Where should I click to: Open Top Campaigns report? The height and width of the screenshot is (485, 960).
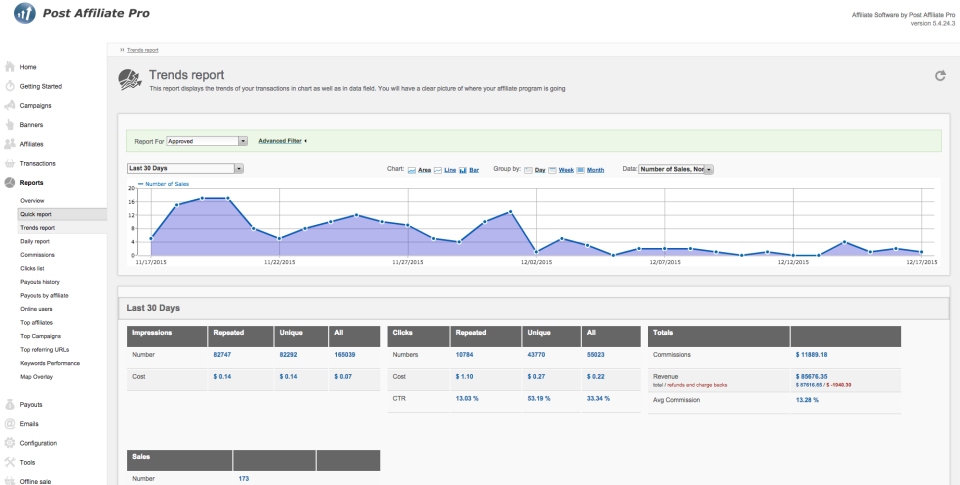click(40, 336)
